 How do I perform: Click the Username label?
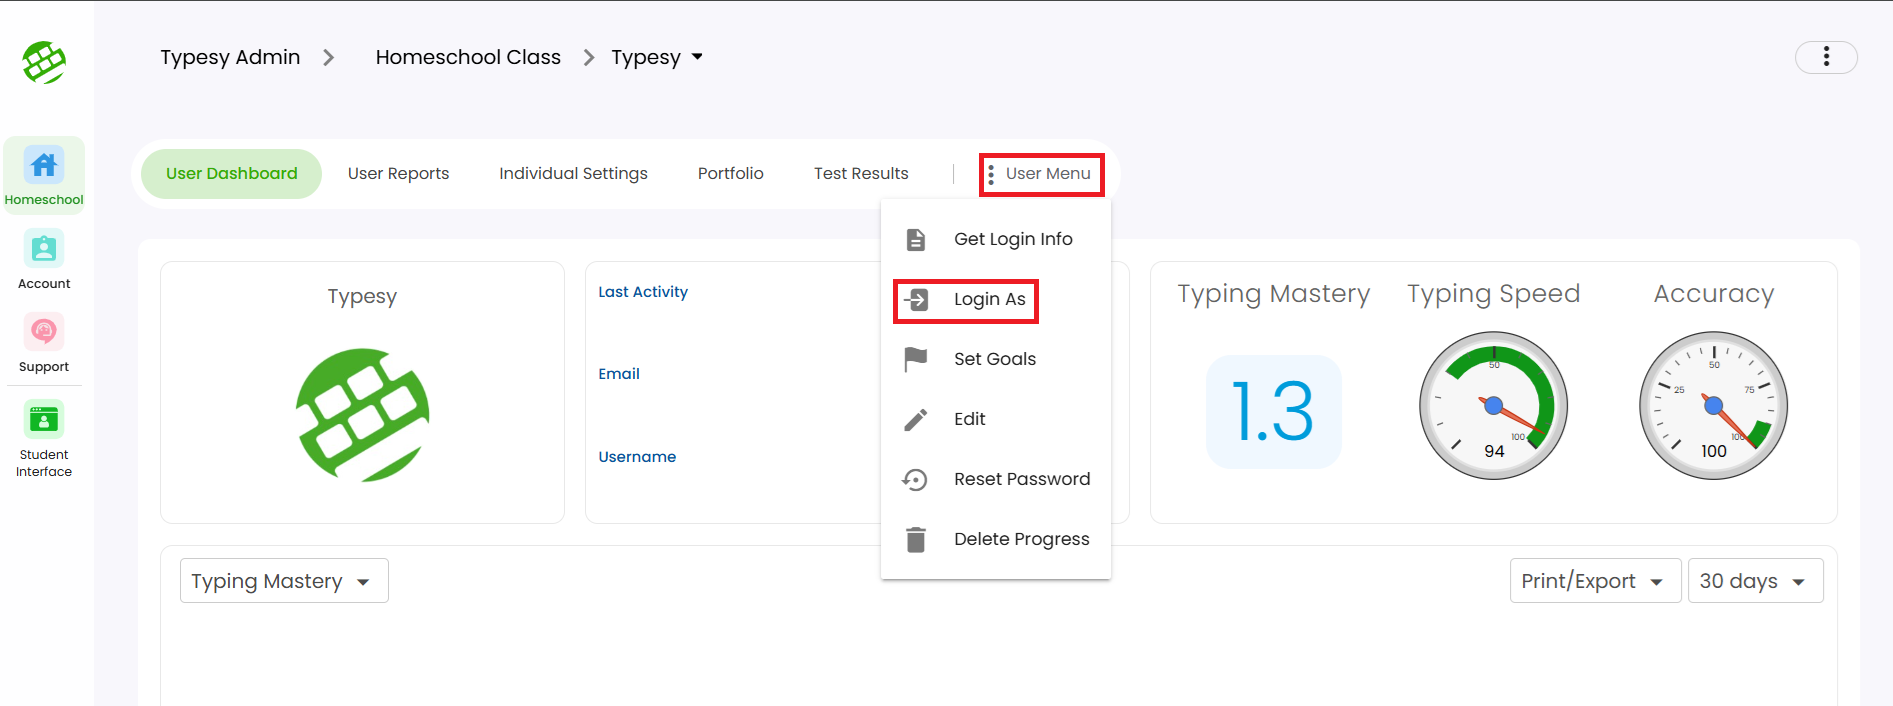coord(637,457)
